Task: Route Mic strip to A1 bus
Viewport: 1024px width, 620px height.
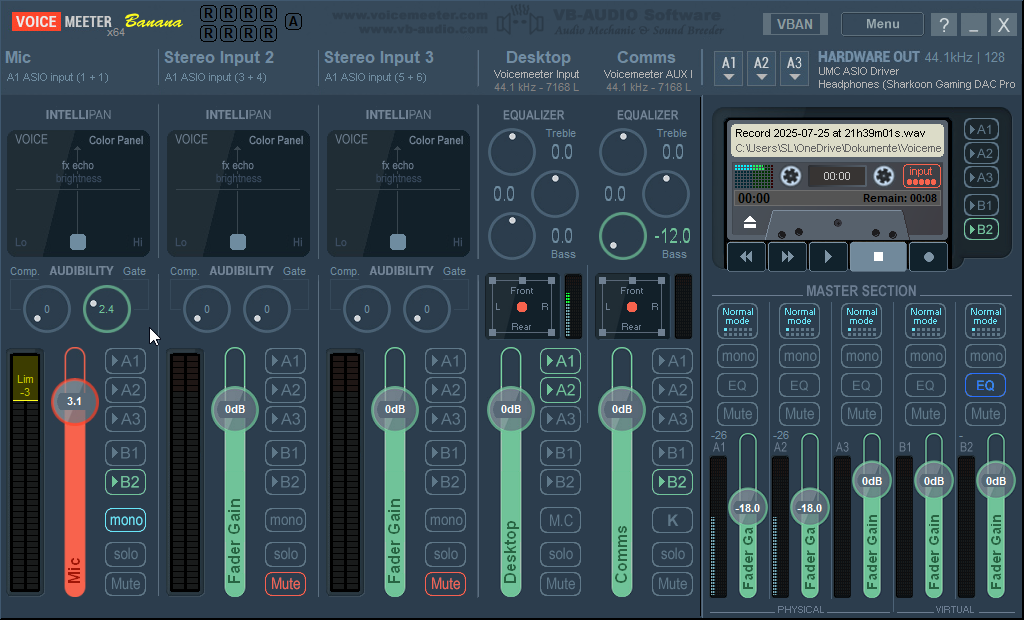Action: (x=125, y=361)
